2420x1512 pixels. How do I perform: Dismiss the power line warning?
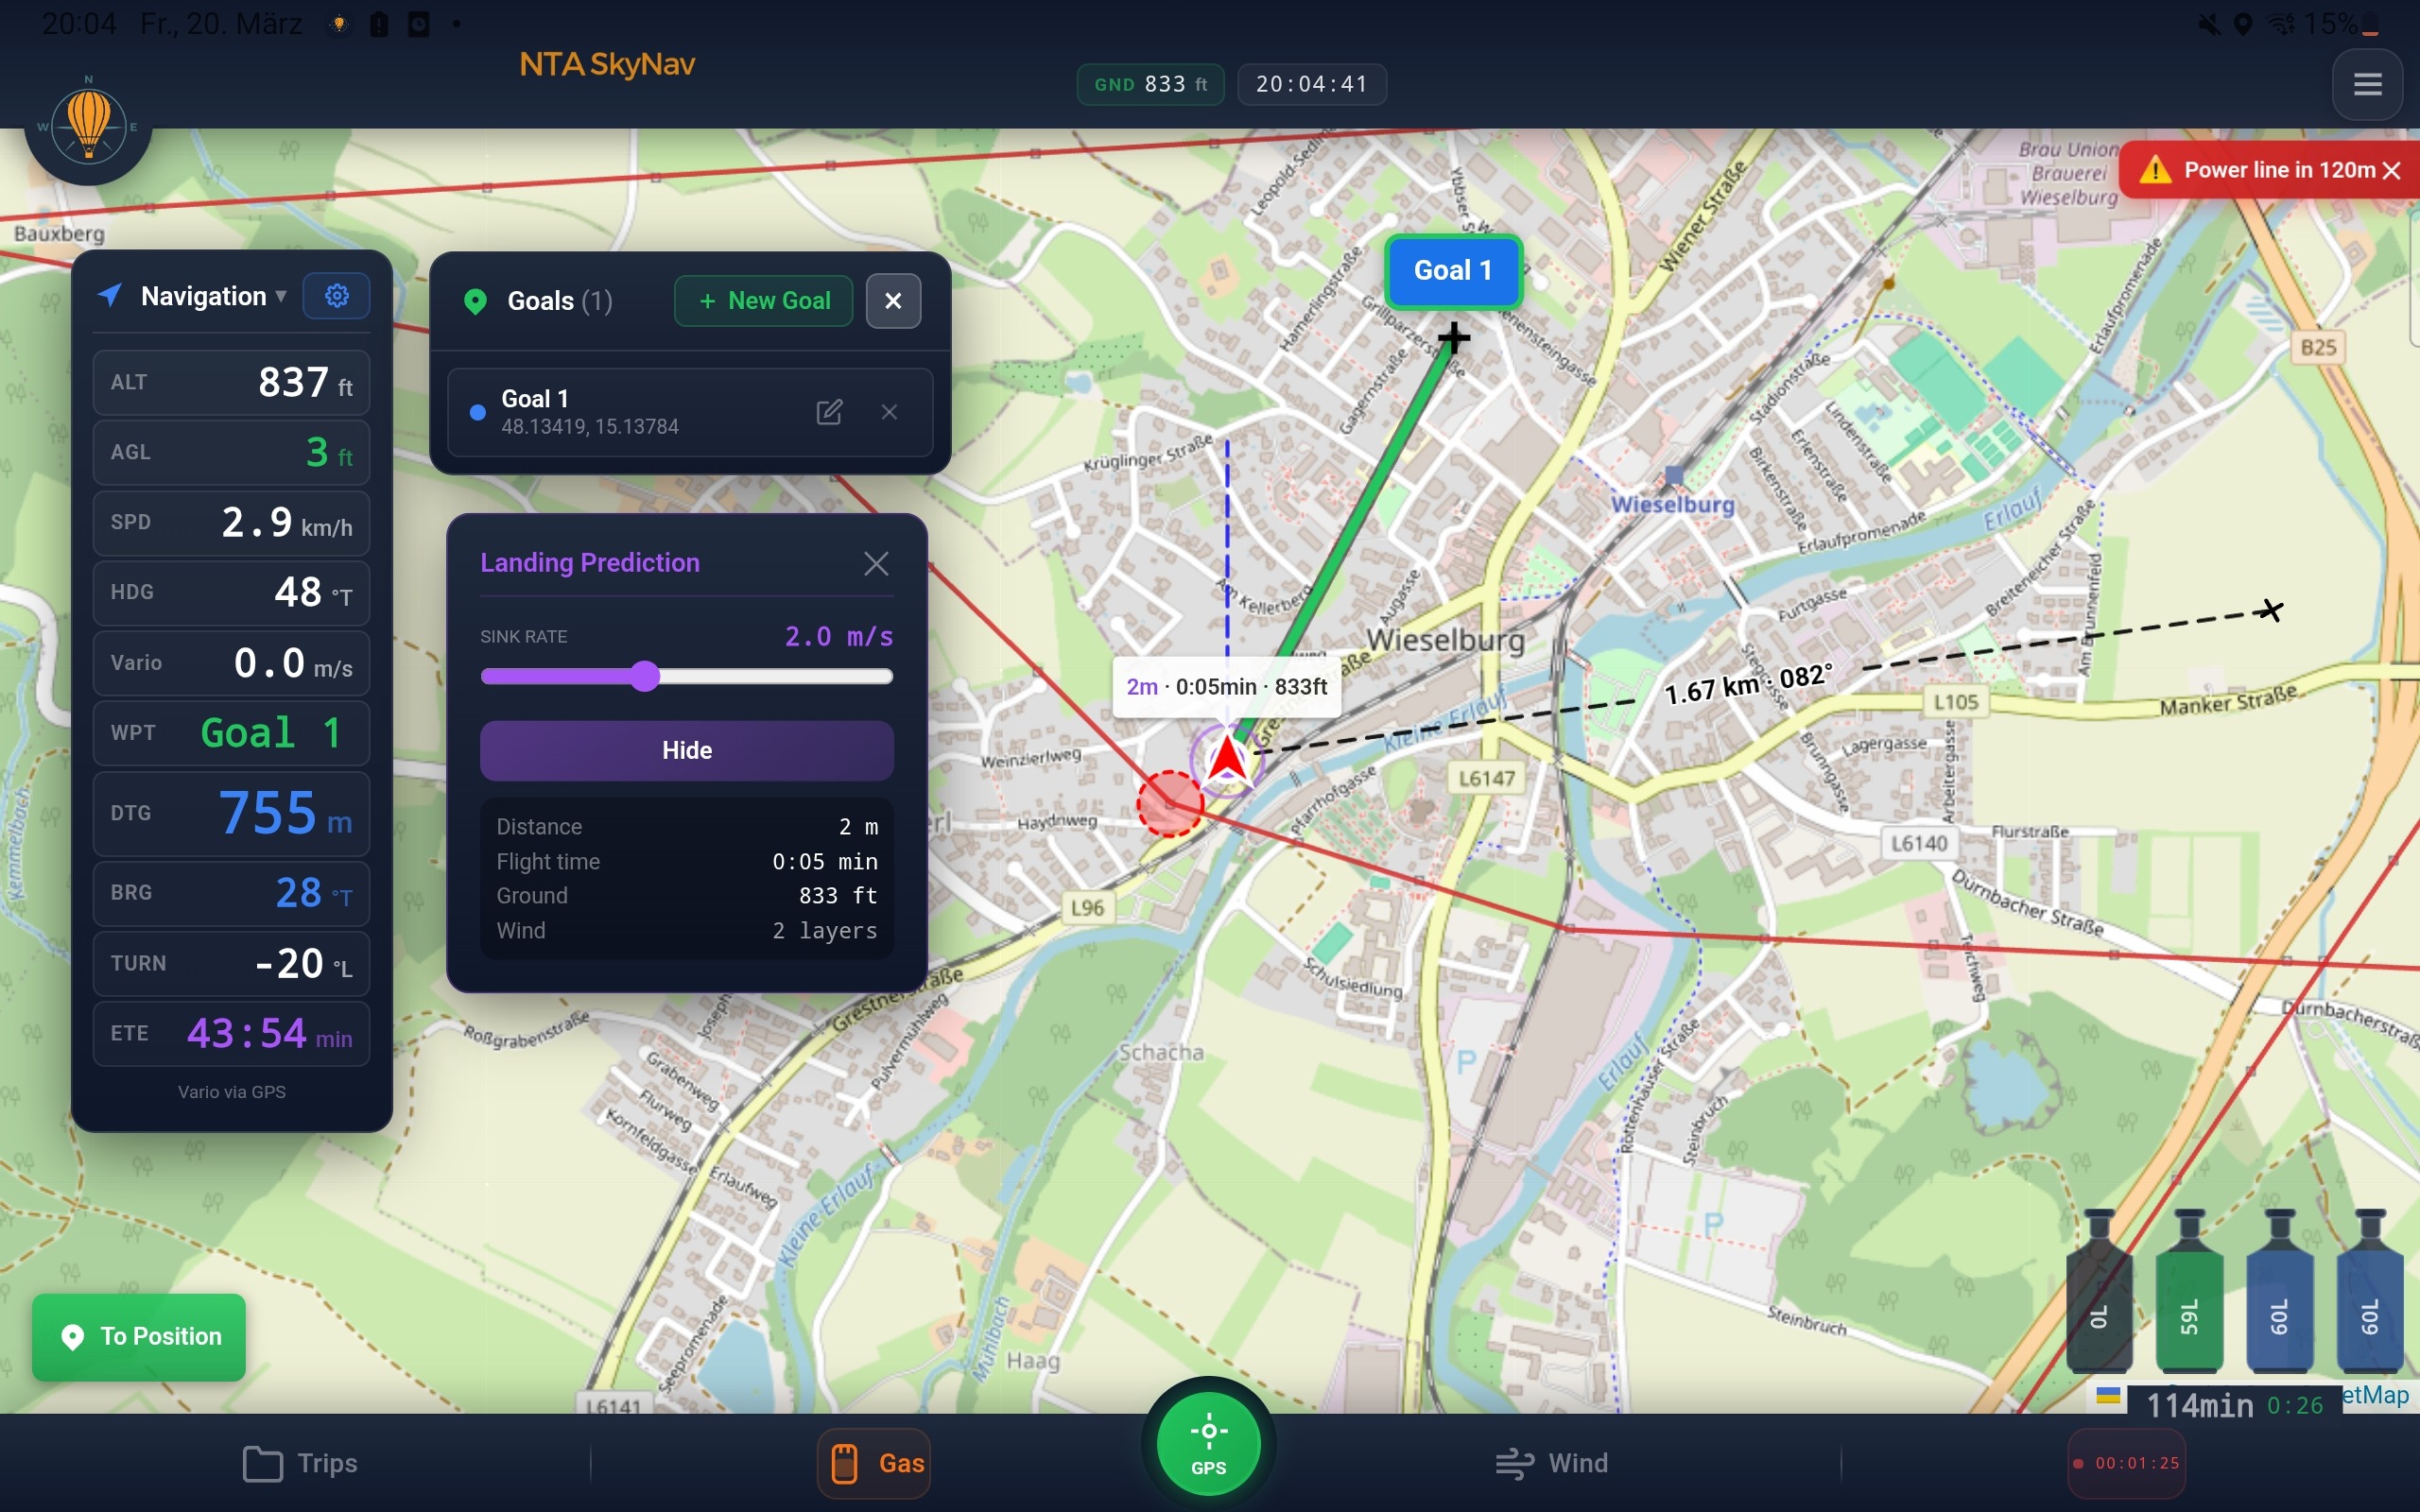[2391, 171]
